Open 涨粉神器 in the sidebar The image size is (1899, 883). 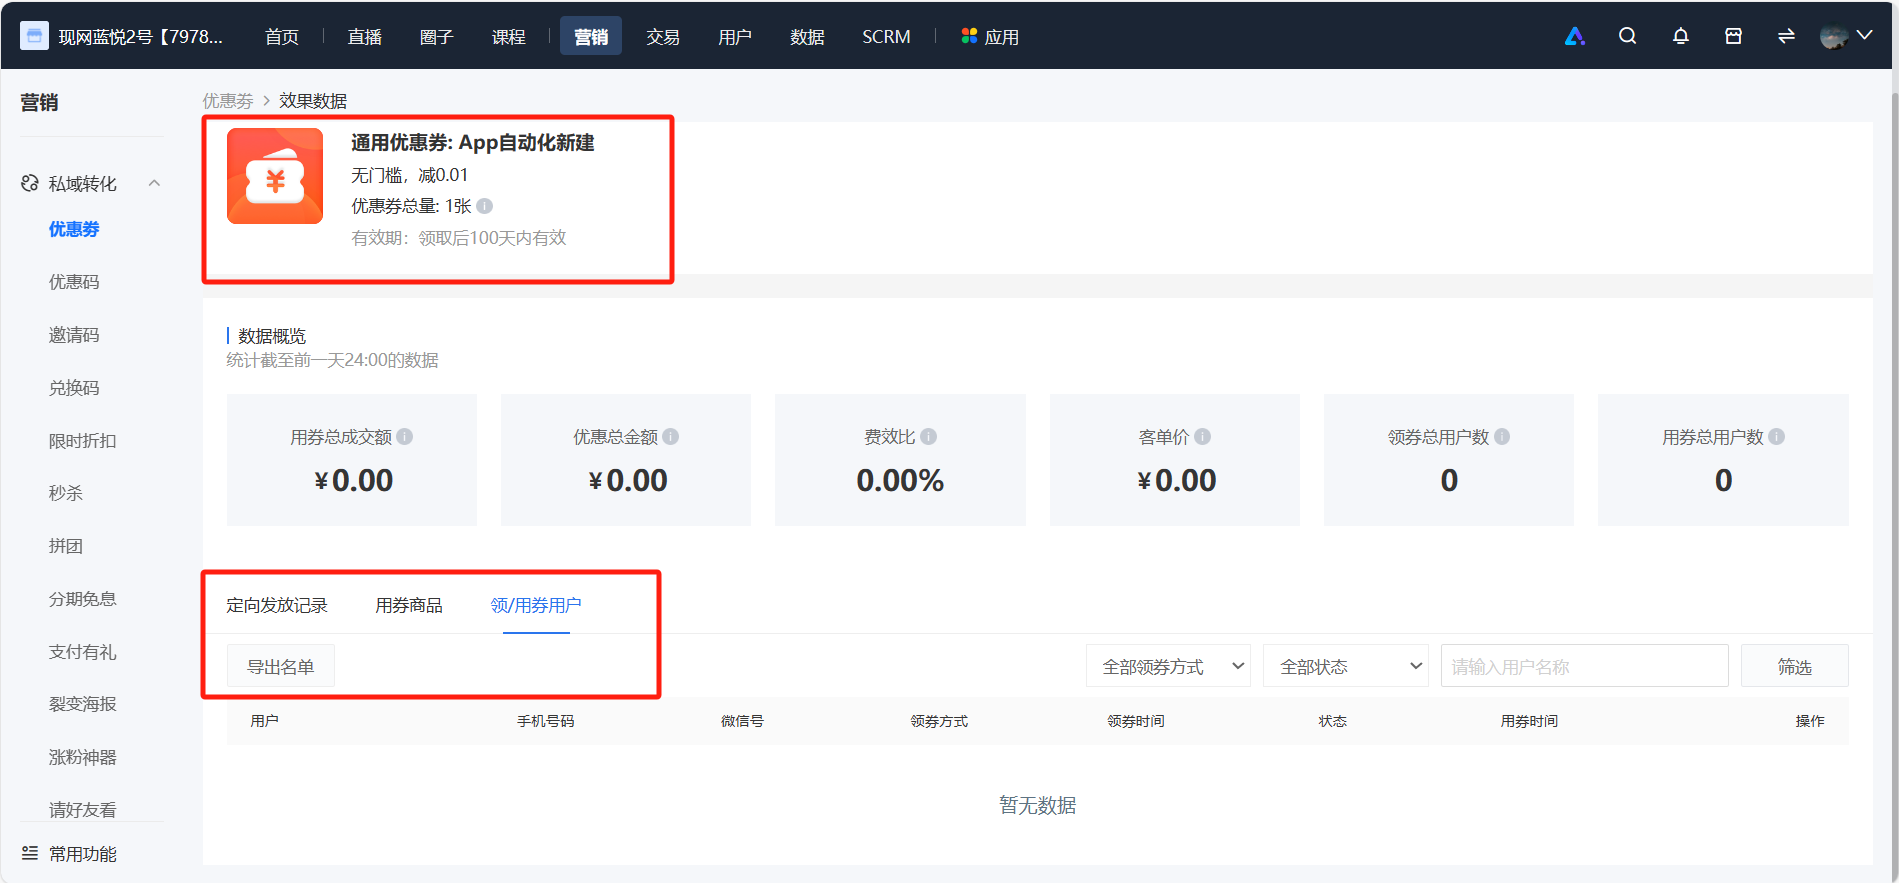click(83, 757)
